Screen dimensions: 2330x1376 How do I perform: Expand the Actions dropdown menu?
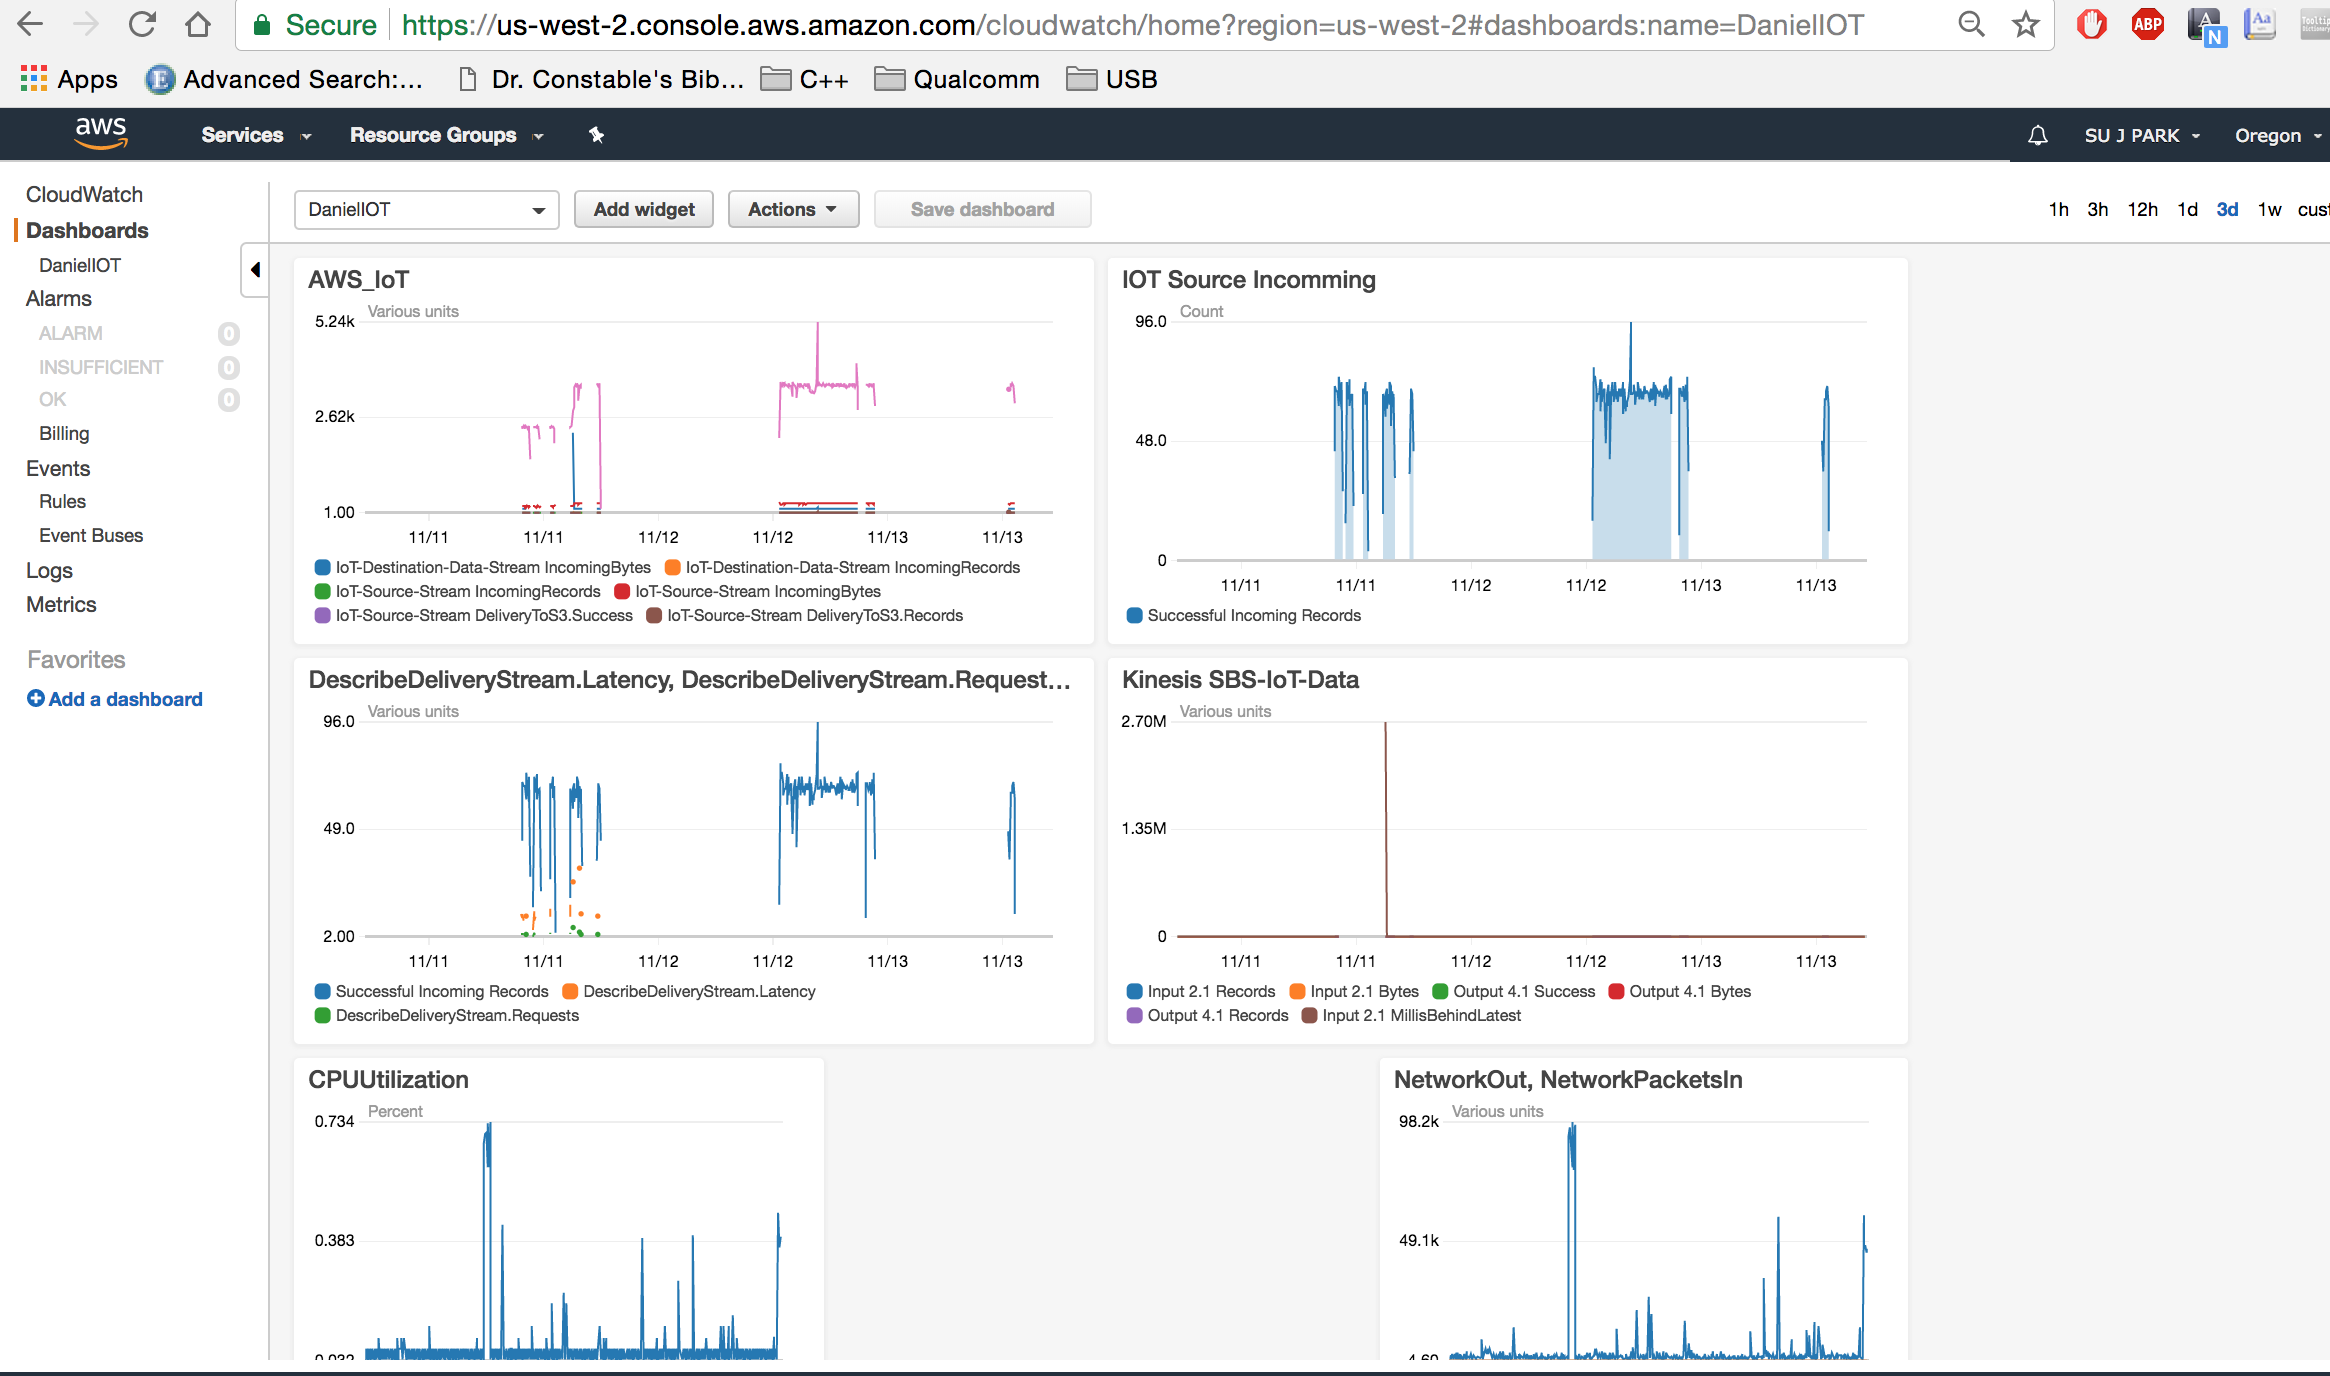(x=792, y=209)
